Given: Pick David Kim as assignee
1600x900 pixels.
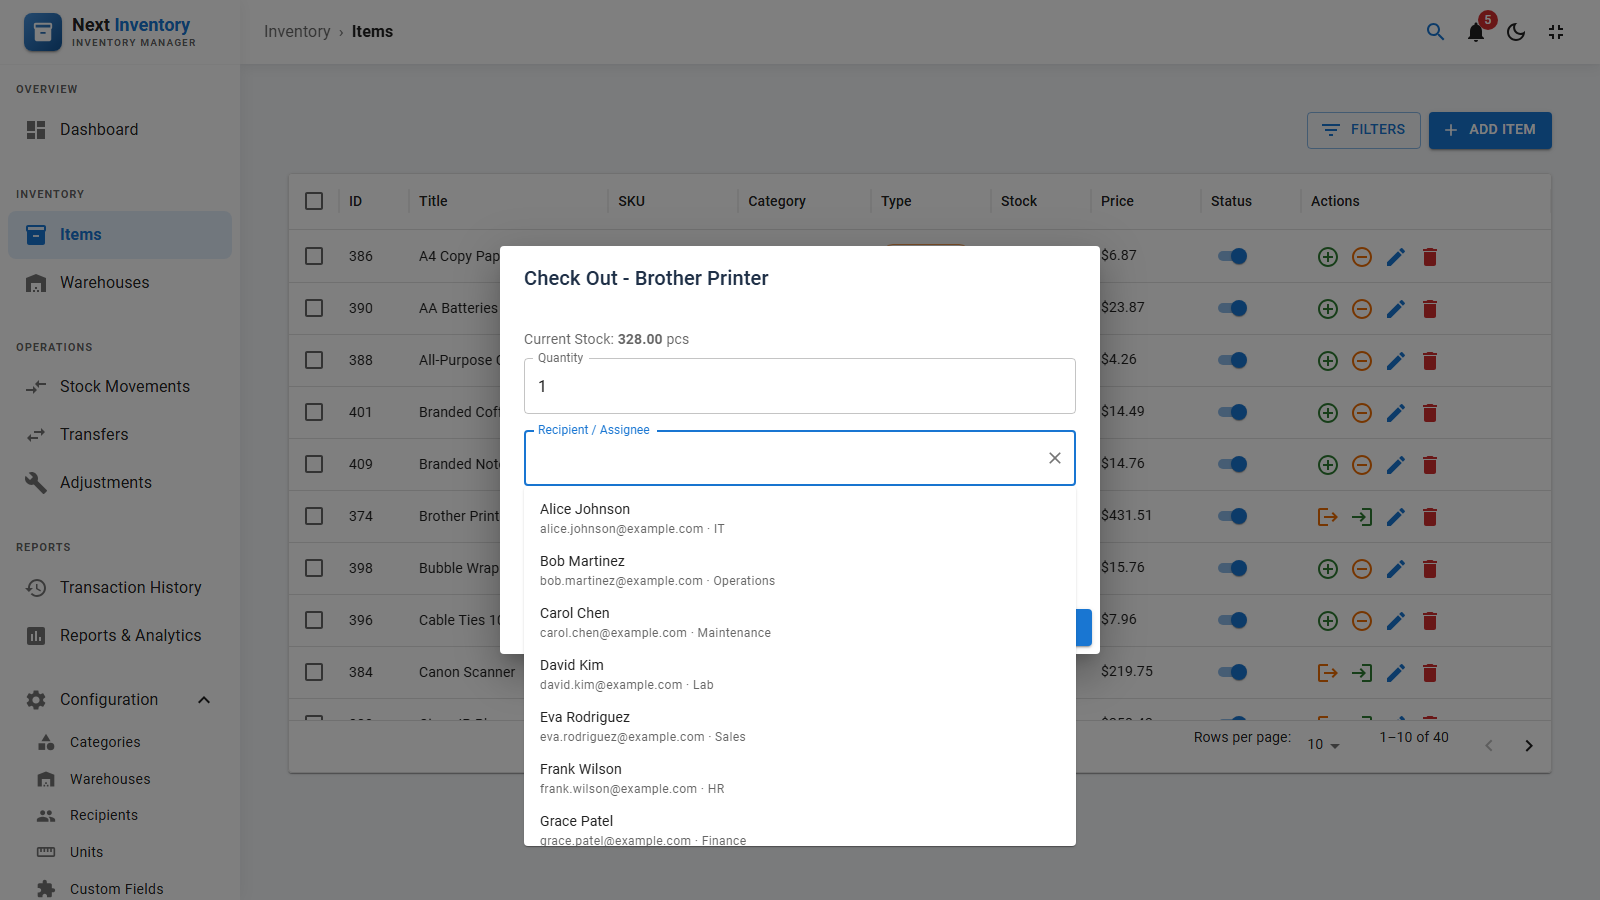Looking at the screenshot, I should [x=800, y=674].
